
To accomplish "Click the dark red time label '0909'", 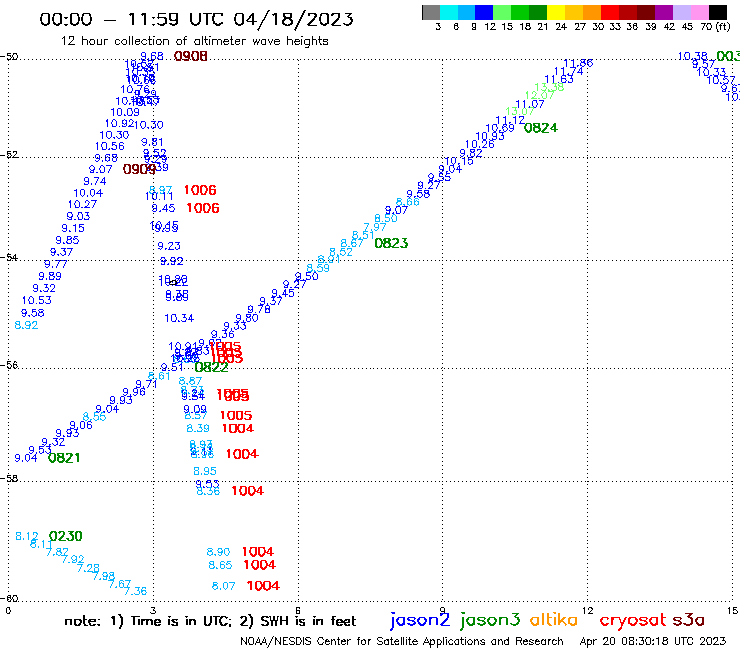I will coord(139,169).
